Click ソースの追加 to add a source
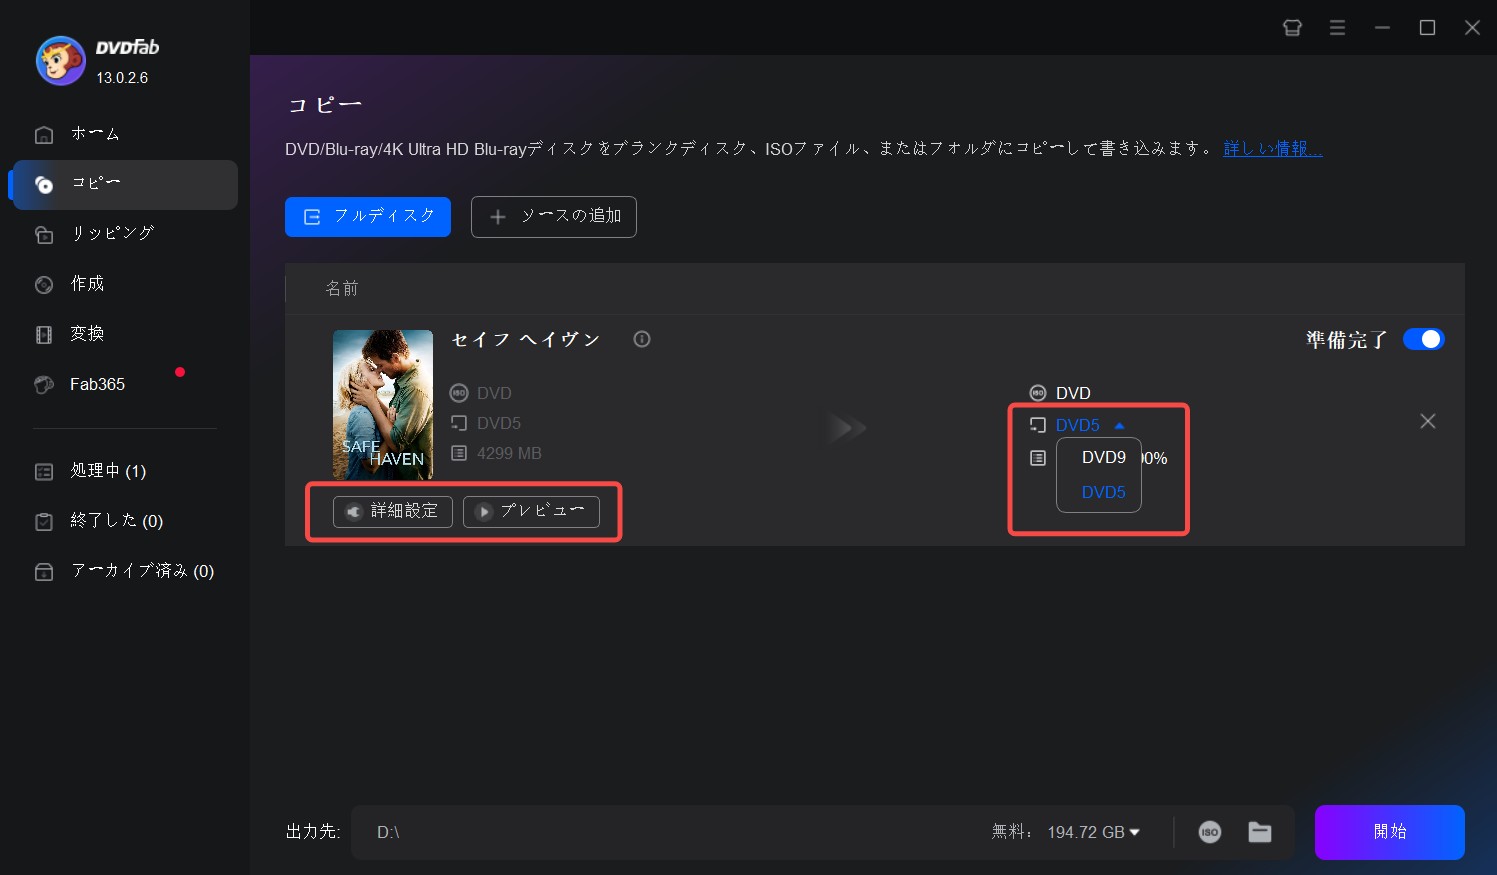The height and width of the screenshot is (875, 1497). pos(554,217)
